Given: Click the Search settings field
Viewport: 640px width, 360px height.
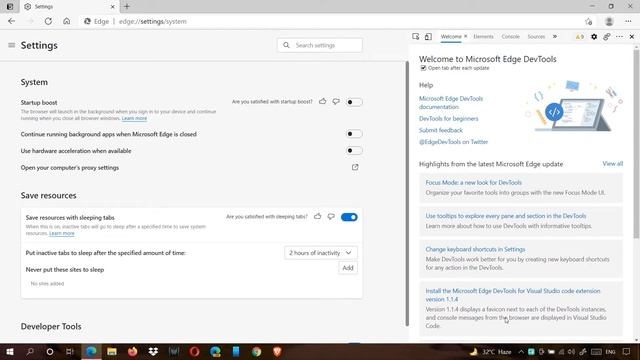Looking at the screenshot, I should (320, 45).
